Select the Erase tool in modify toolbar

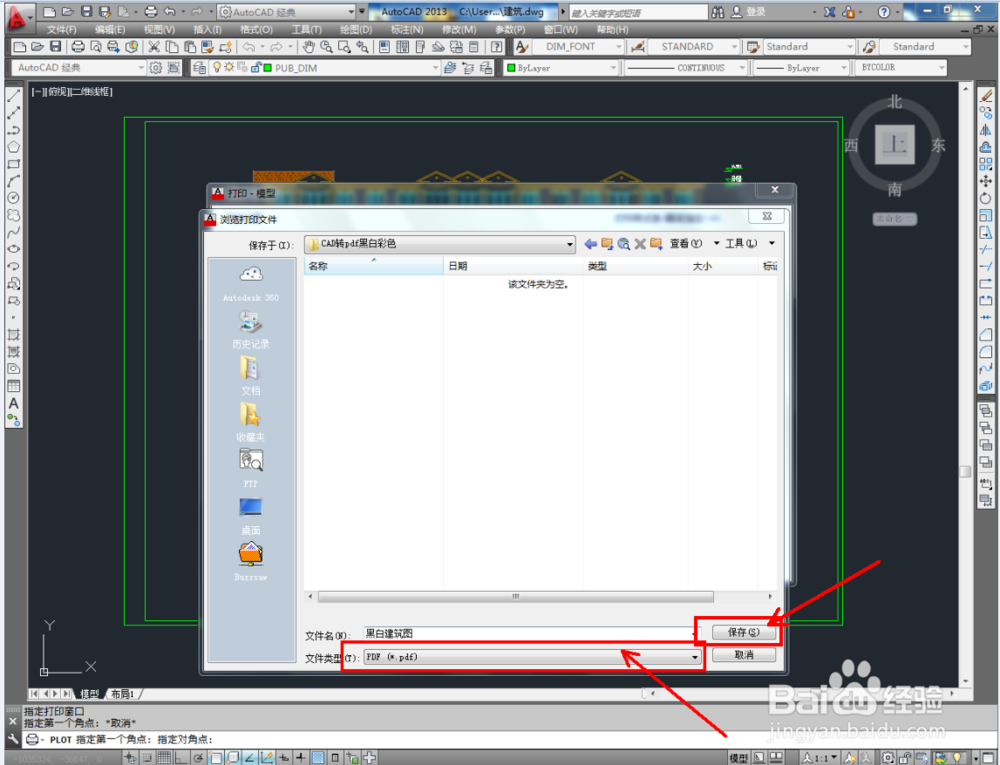pos(986,96)
